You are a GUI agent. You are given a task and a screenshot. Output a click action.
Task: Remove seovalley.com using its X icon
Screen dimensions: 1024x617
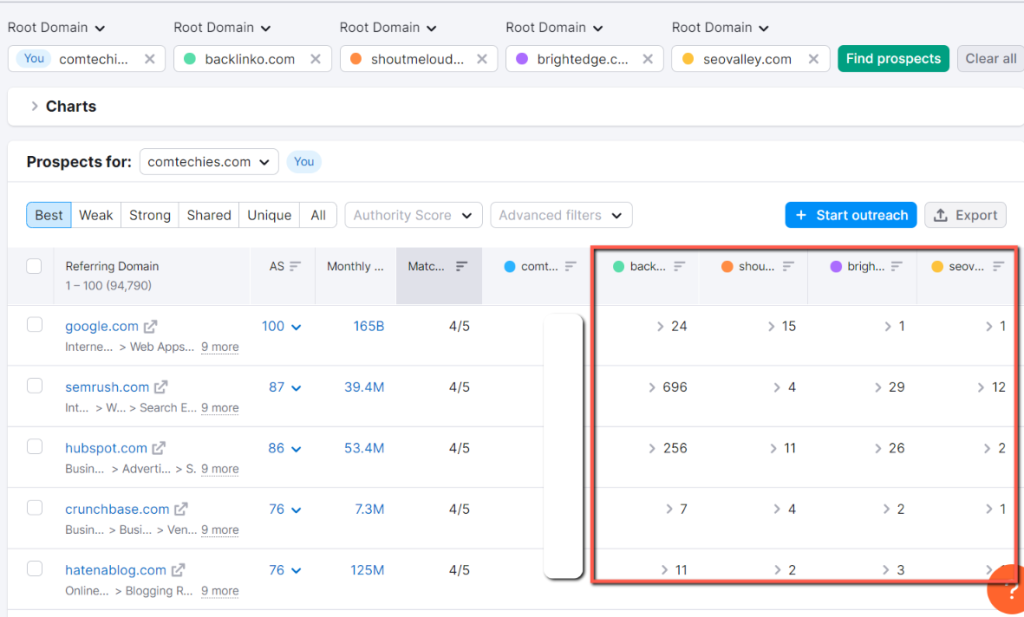coord(814,58)
